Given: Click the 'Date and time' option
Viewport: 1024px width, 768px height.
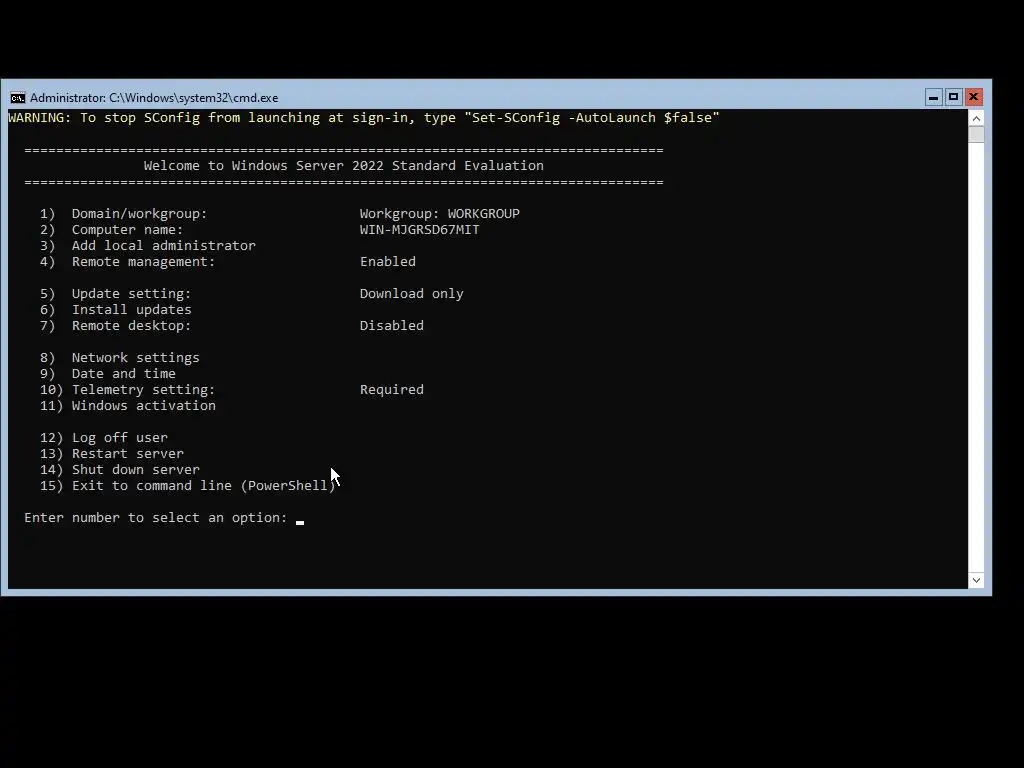Looking at the screenshot, I should (107, 374).
